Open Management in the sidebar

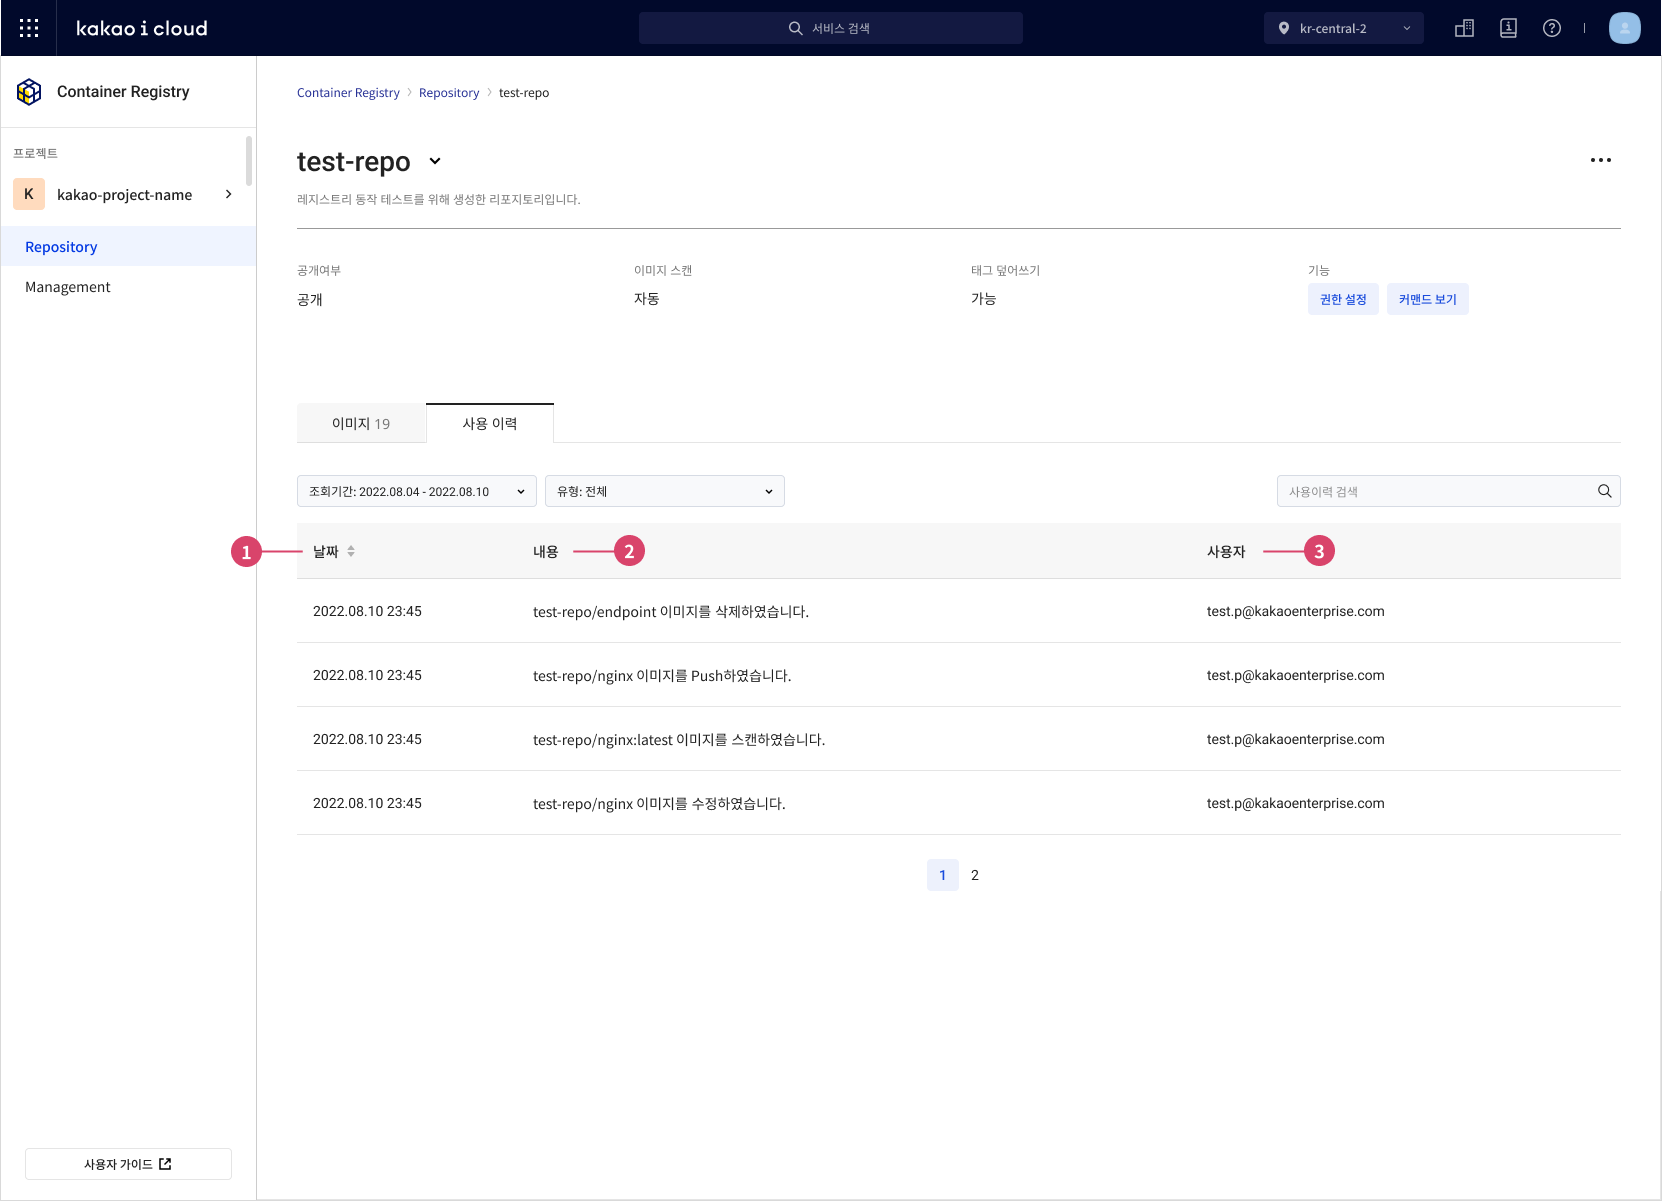tap(128, 286)
